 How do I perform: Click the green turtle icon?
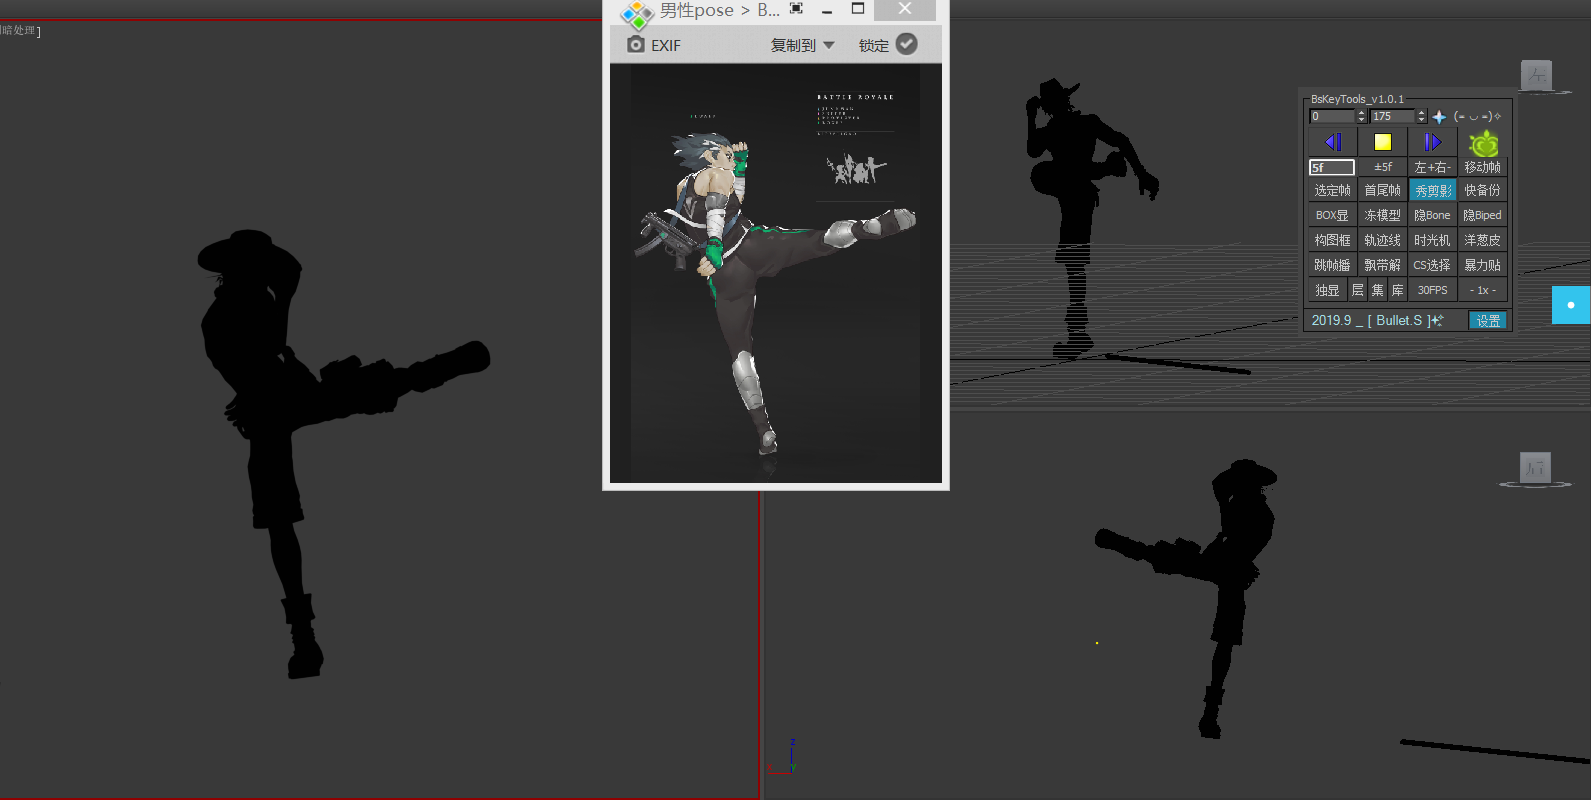1483,143
